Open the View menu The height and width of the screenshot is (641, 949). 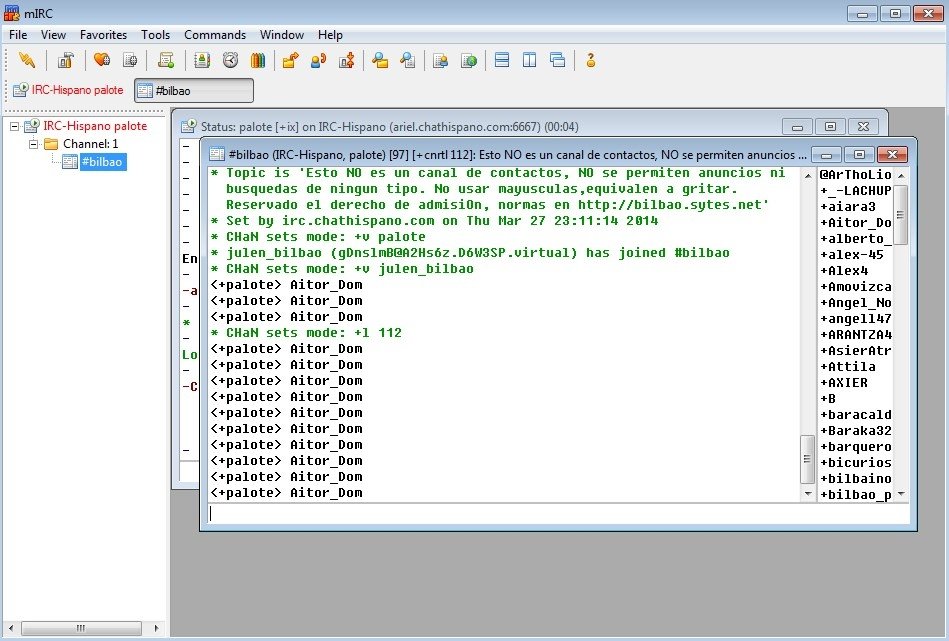point(53,35)
